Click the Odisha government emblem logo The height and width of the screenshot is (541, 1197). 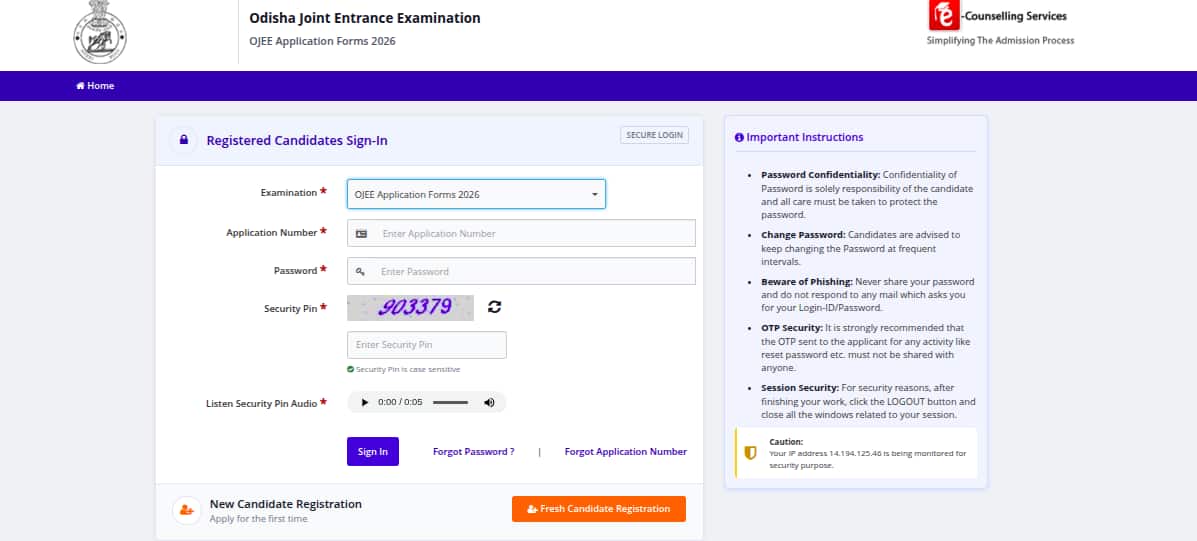click(x=102, y=35)
